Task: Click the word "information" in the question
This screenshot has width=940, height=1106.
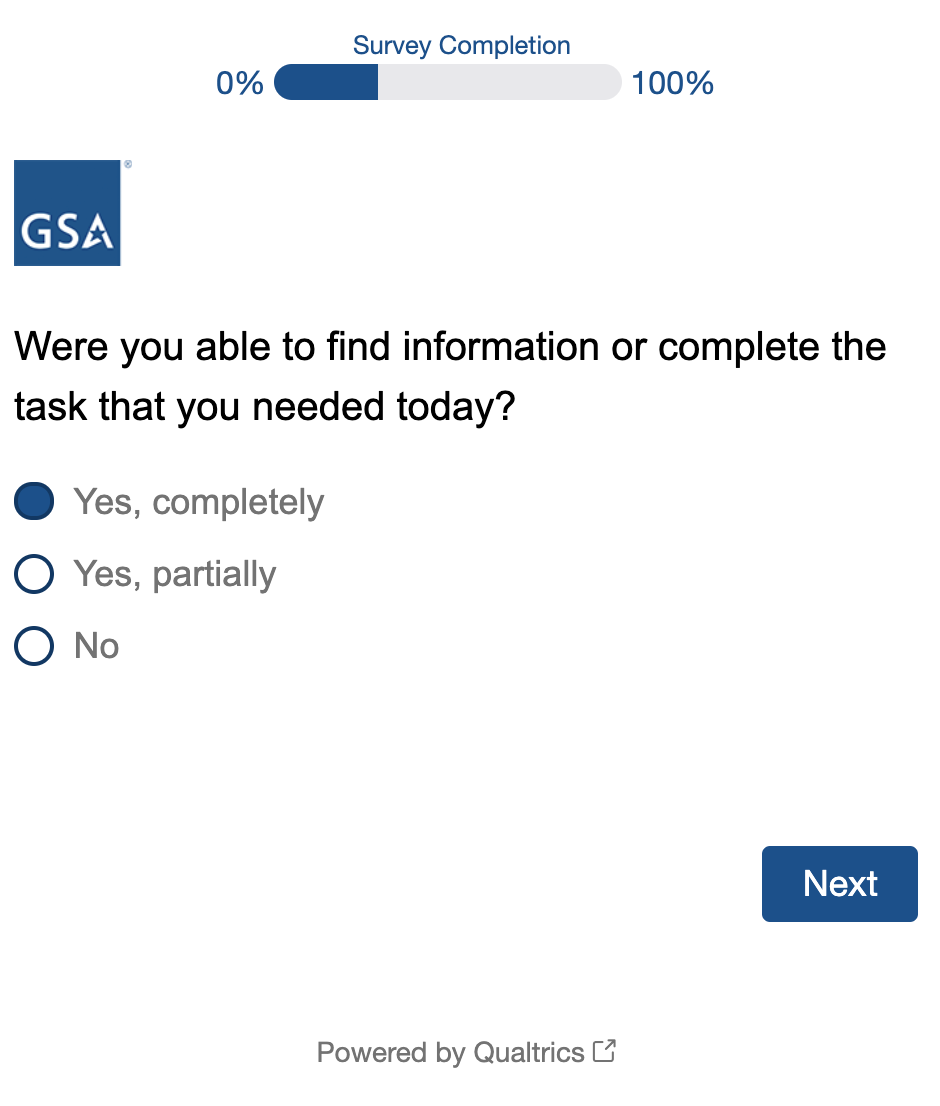Action: 515,347
